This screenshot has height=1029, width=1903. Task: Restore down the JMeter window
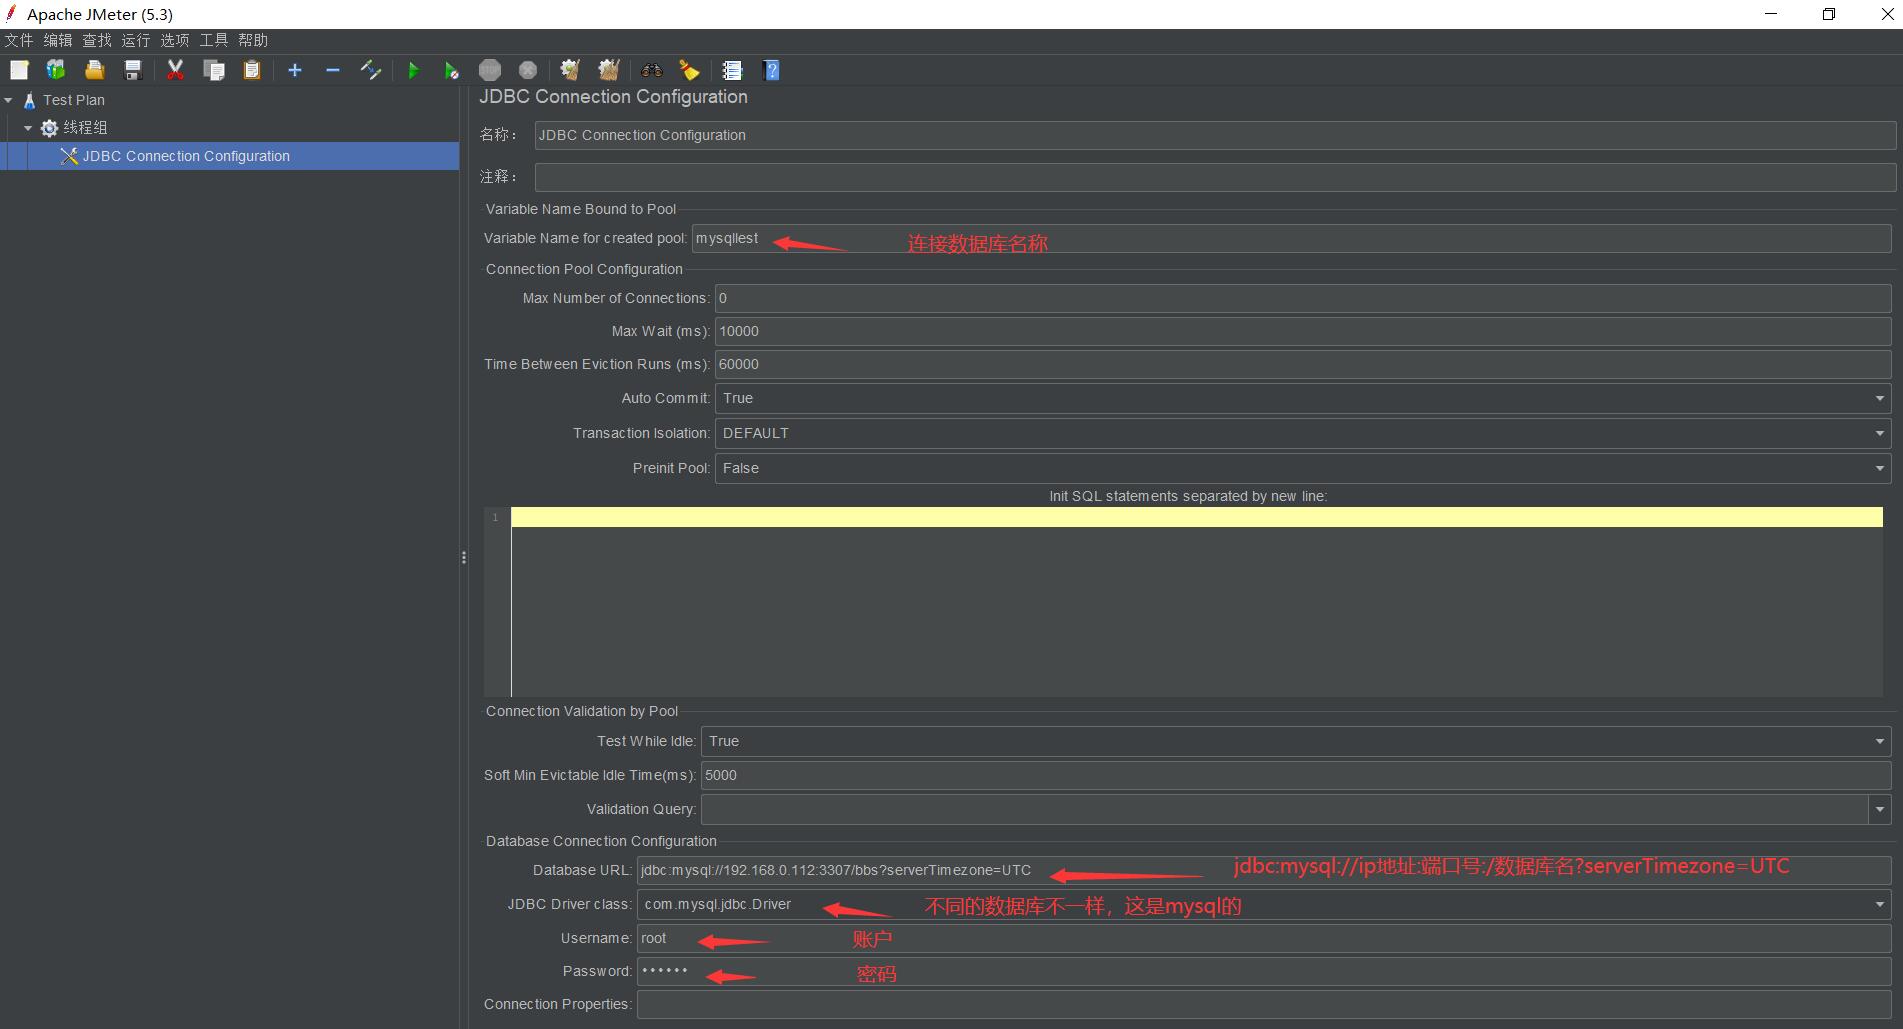tap(1829, 14)
